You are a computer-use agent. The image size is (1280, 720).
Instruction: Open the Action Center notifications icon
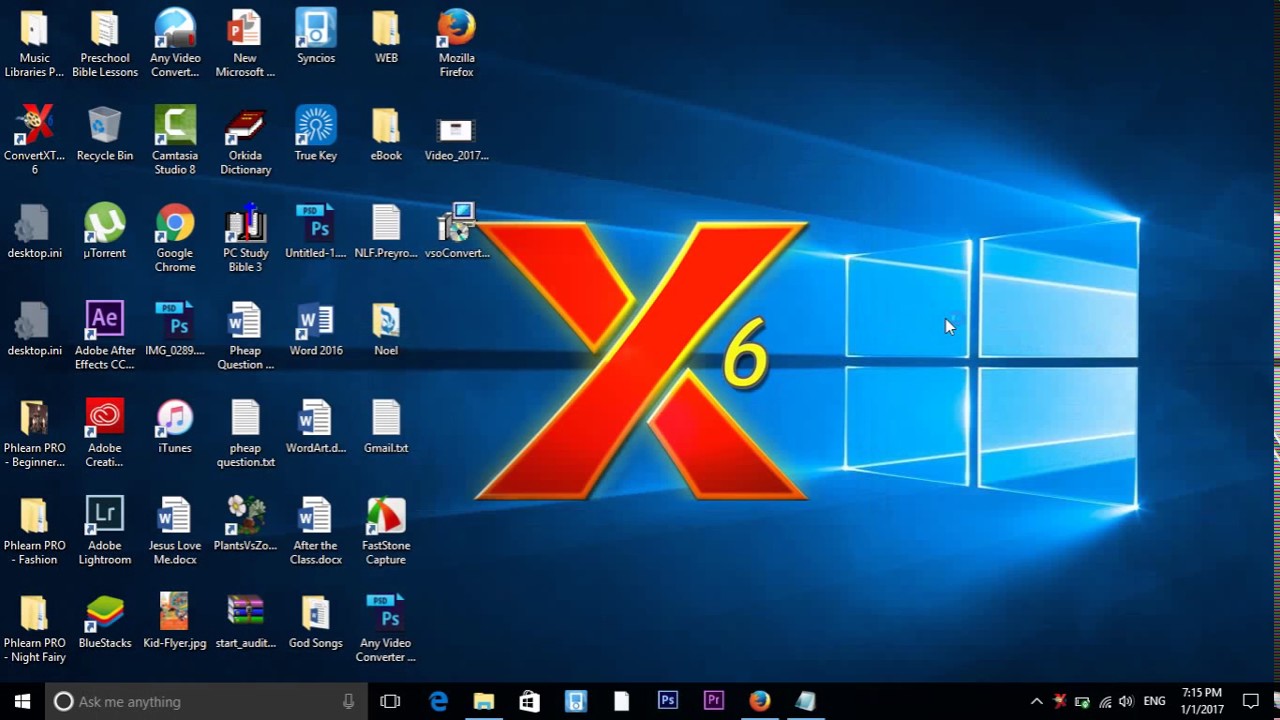1251,701
